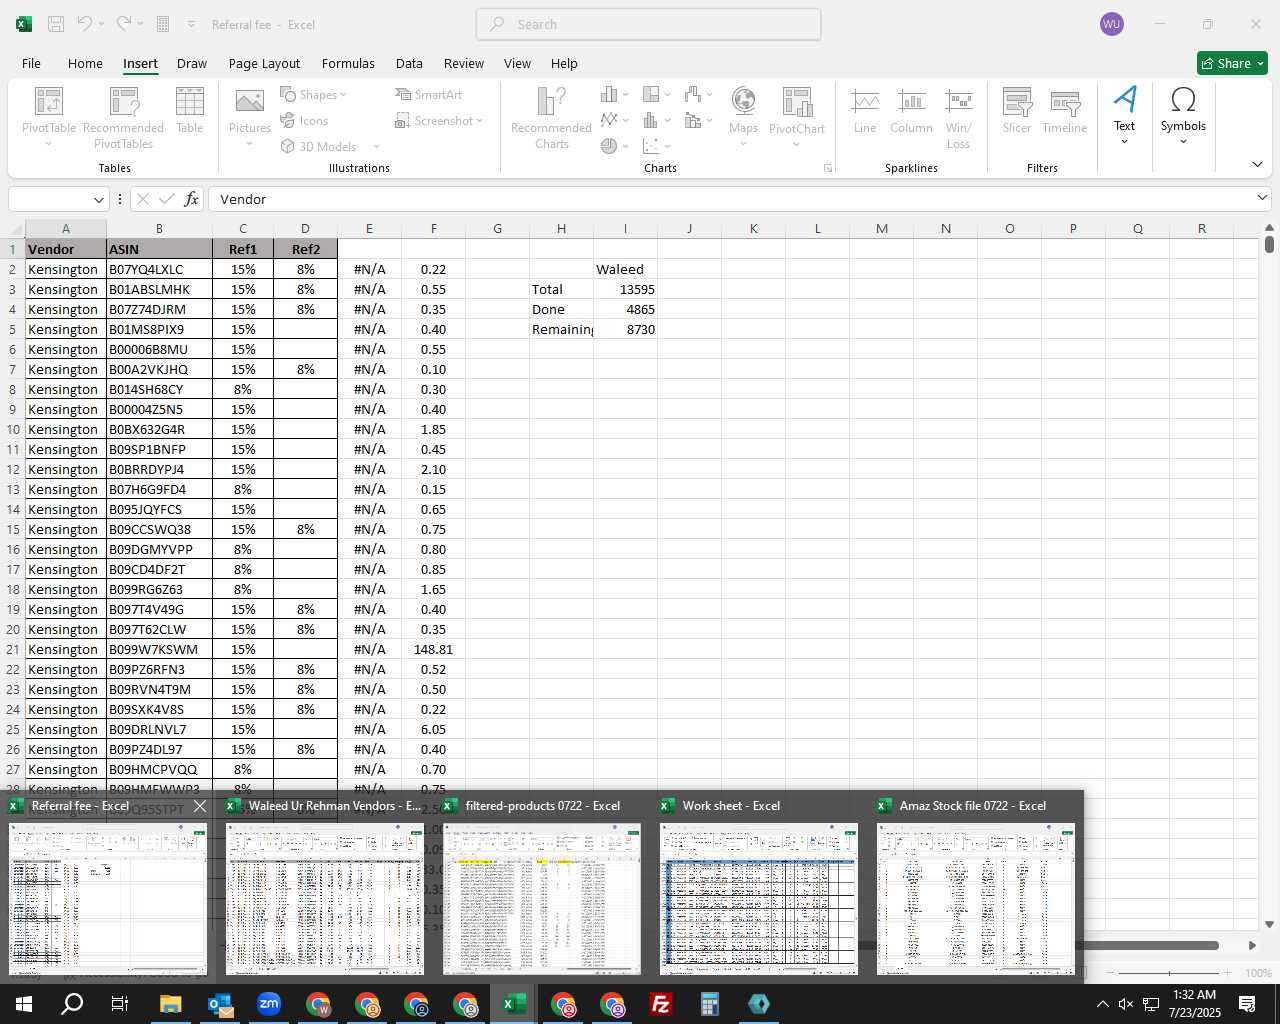Insert a Column sparkline
The width and height of the screenshot is (1280, 1024).
tap(911, 110)
